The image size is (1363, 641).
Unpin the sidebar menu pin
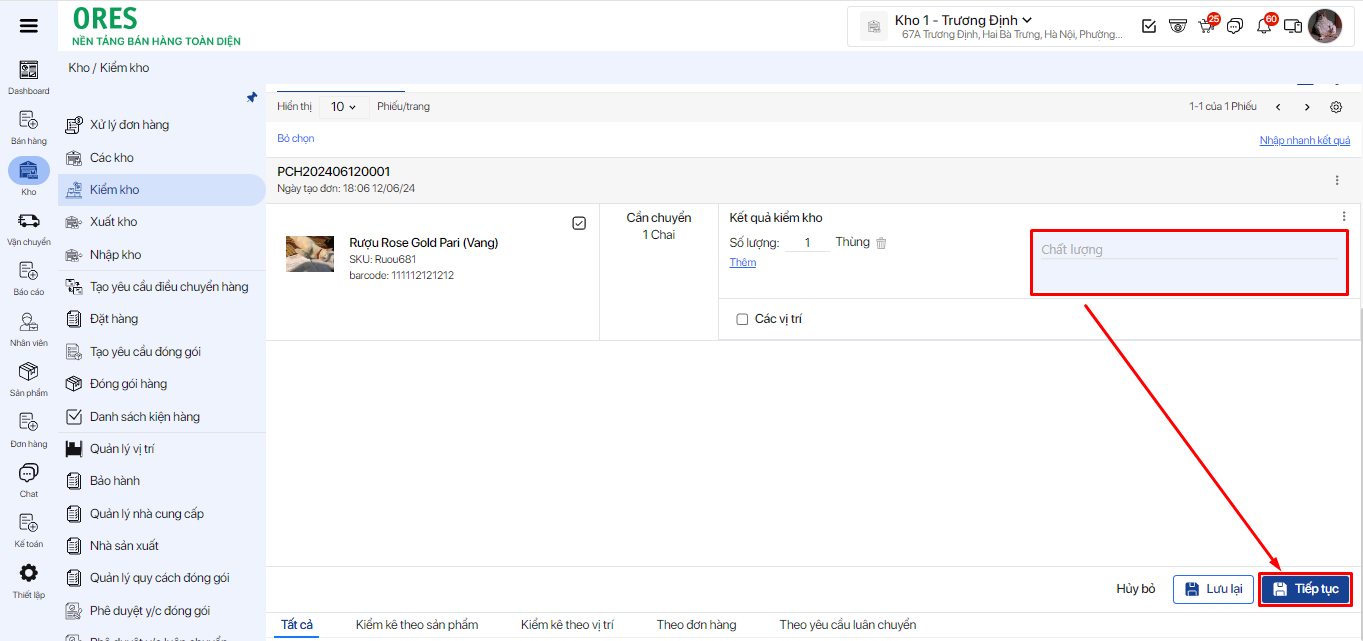(x=252, y=98)
